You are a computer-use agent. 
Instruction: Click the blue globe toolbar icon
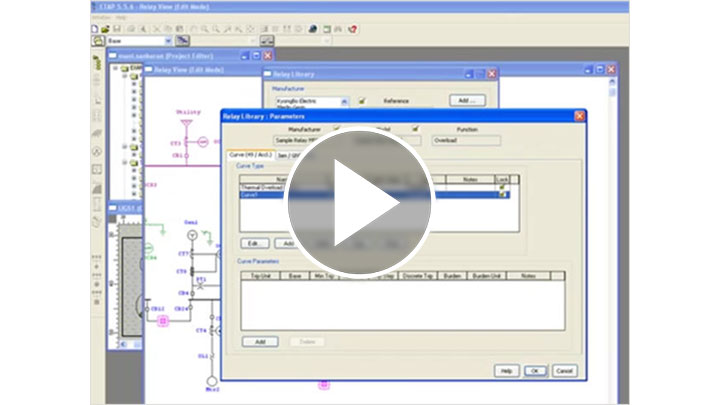pyautogui.click(x=313, y=29)
